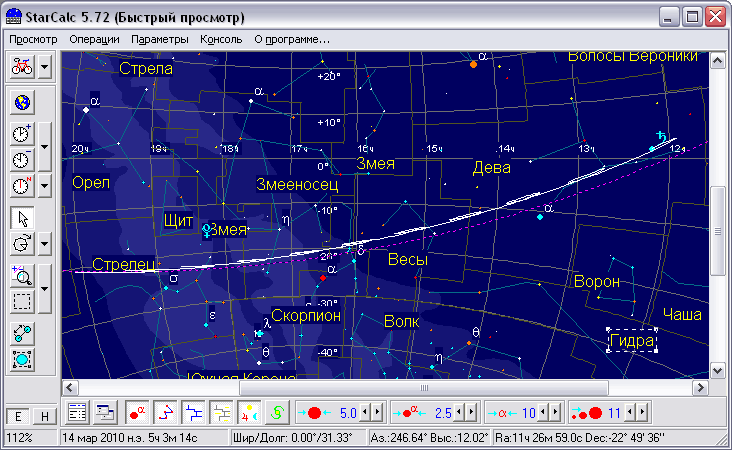Click the clock icon with red N

click(x=22, y=186)
